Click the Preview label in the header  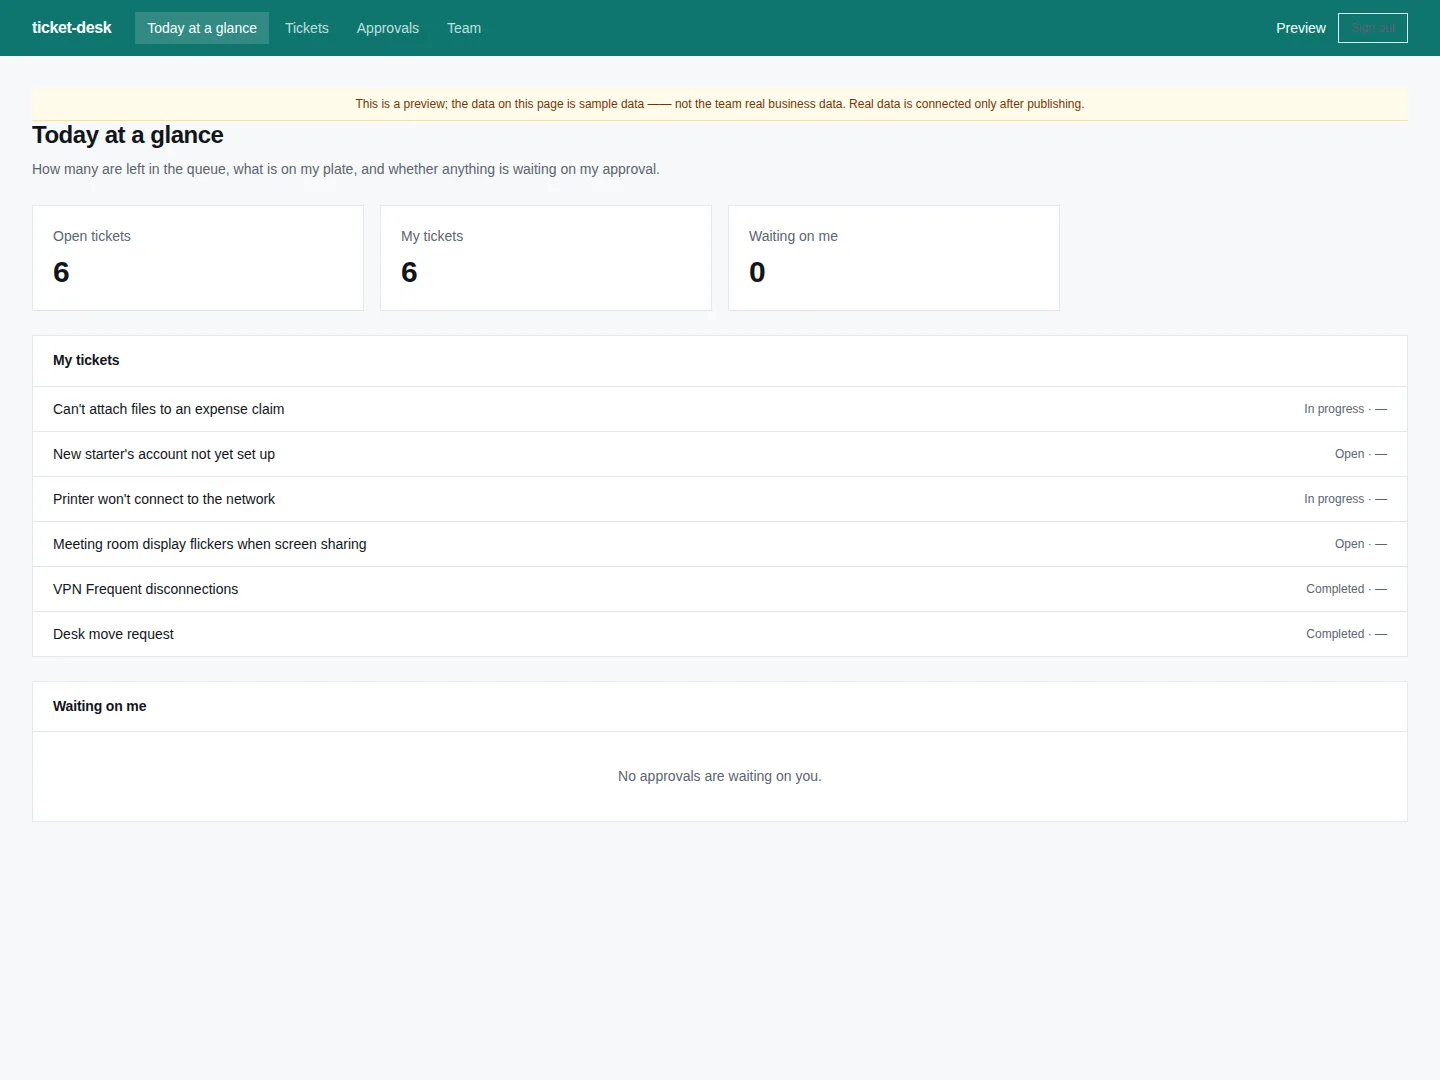[x=1301, y=28]
